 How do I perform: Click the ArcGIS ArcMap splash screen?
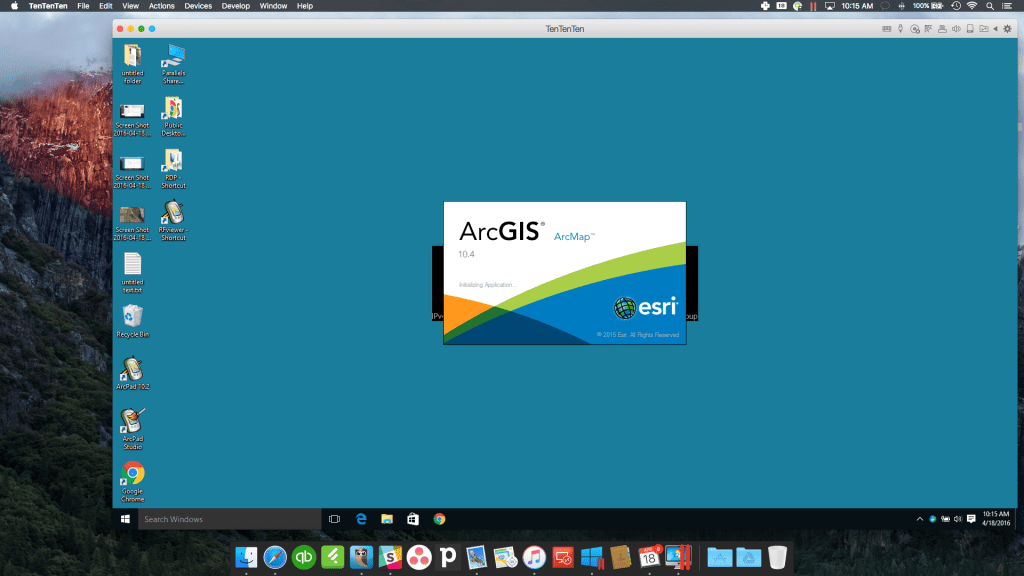(565, 273)
